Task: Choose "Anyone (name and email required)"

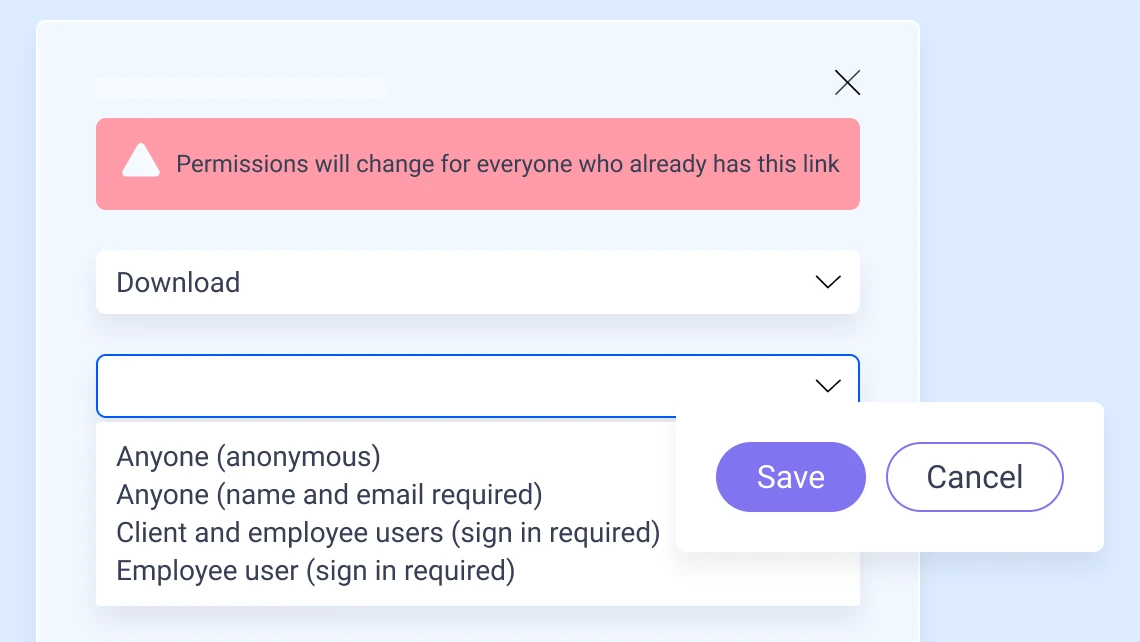Action: (329, 495)
